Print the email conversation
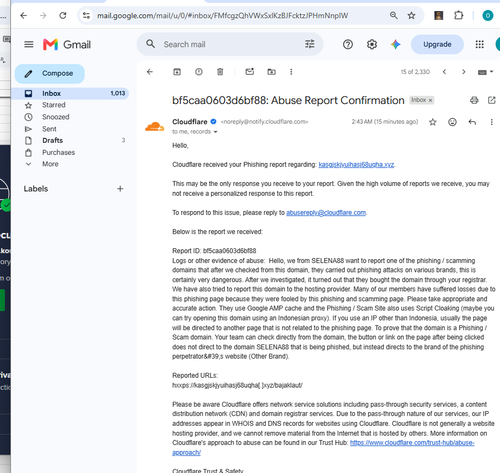This screenshot has height=473, width=500. coord(474,100)
